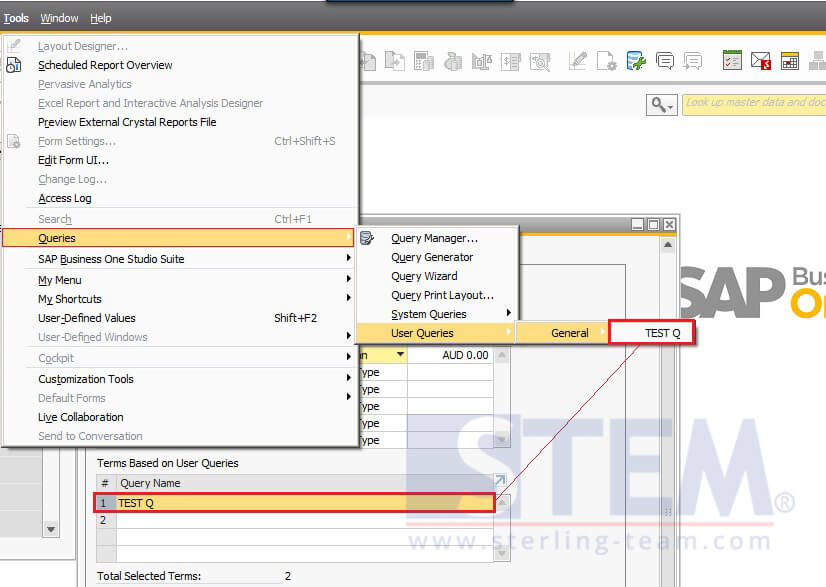Click the left panel scroll down arrow
Image resolution: width=826 pixels, height=587 pixels.
[51, 529]
